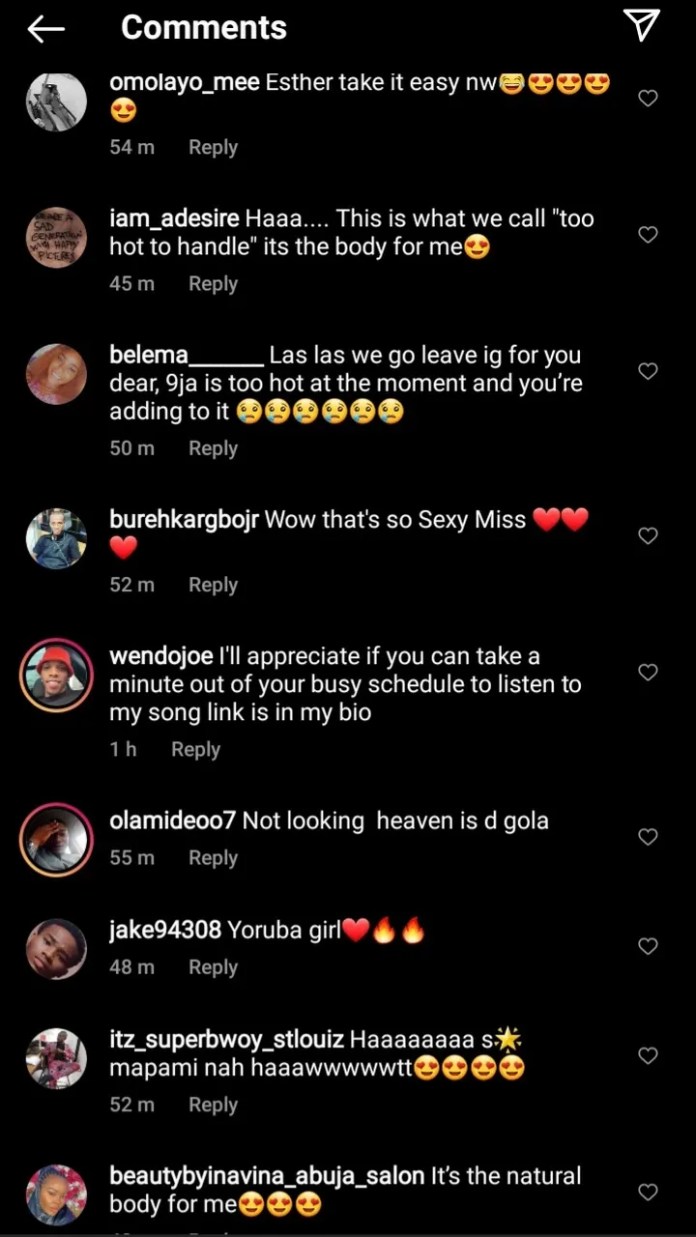The height and width of the screenshot is (1237, 696).
Task: Tap heart beside wendojoe's comment
Action: (x=648, y=672)
